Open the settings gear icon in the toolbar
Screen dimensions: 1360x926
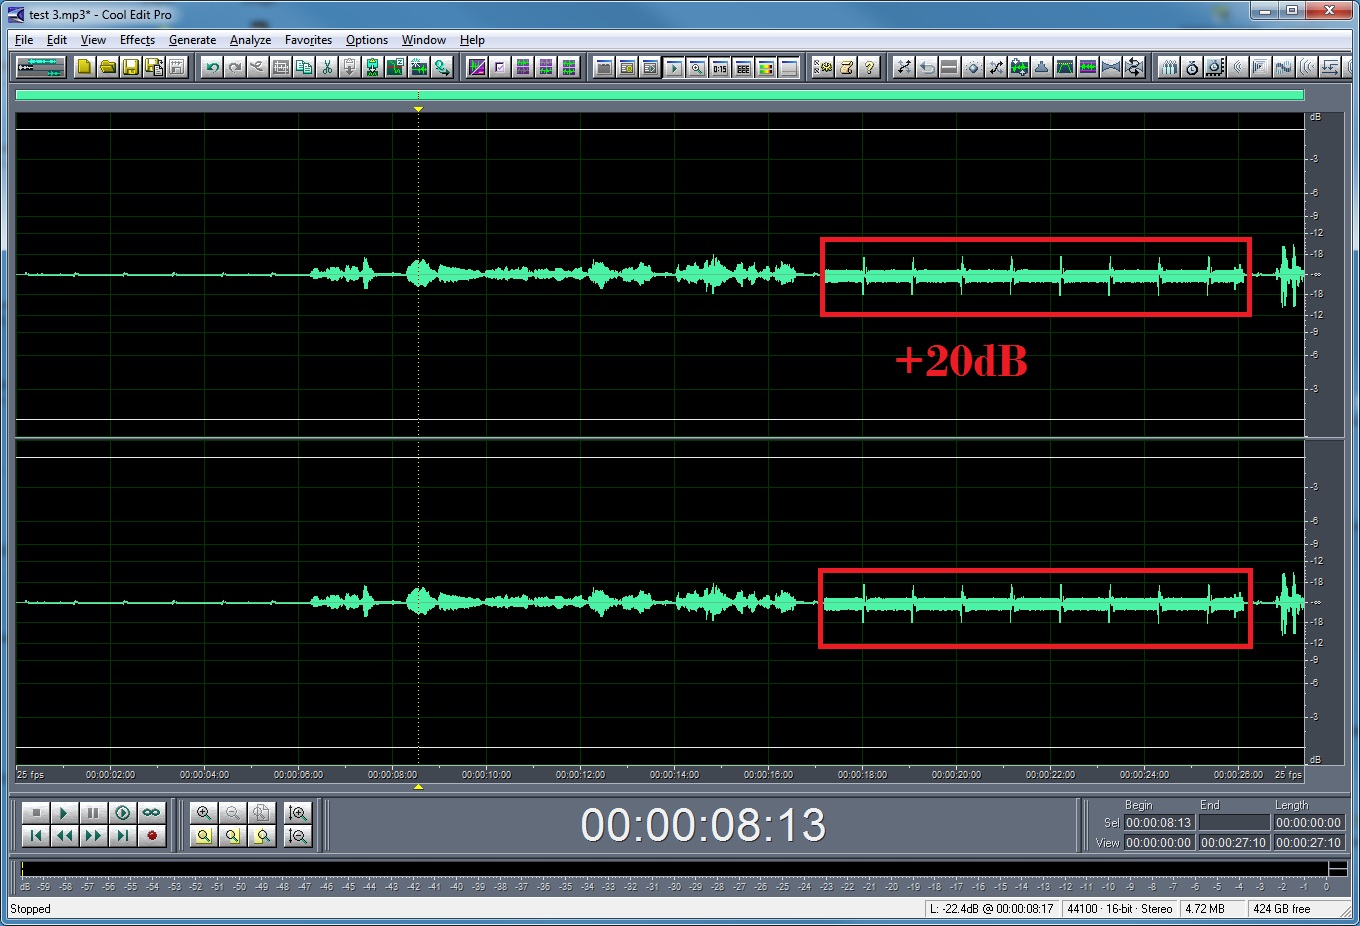pyautogui.click(x=823, y=67)
